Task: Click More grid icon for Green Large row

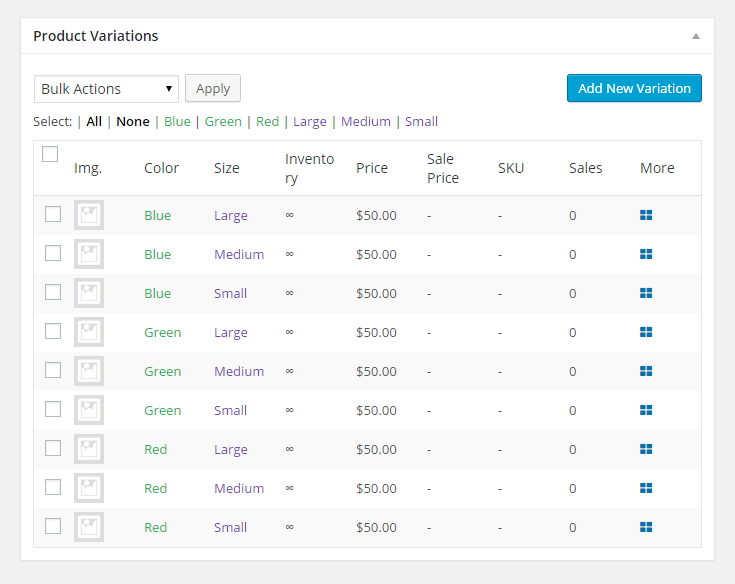Action: point(646,332)
